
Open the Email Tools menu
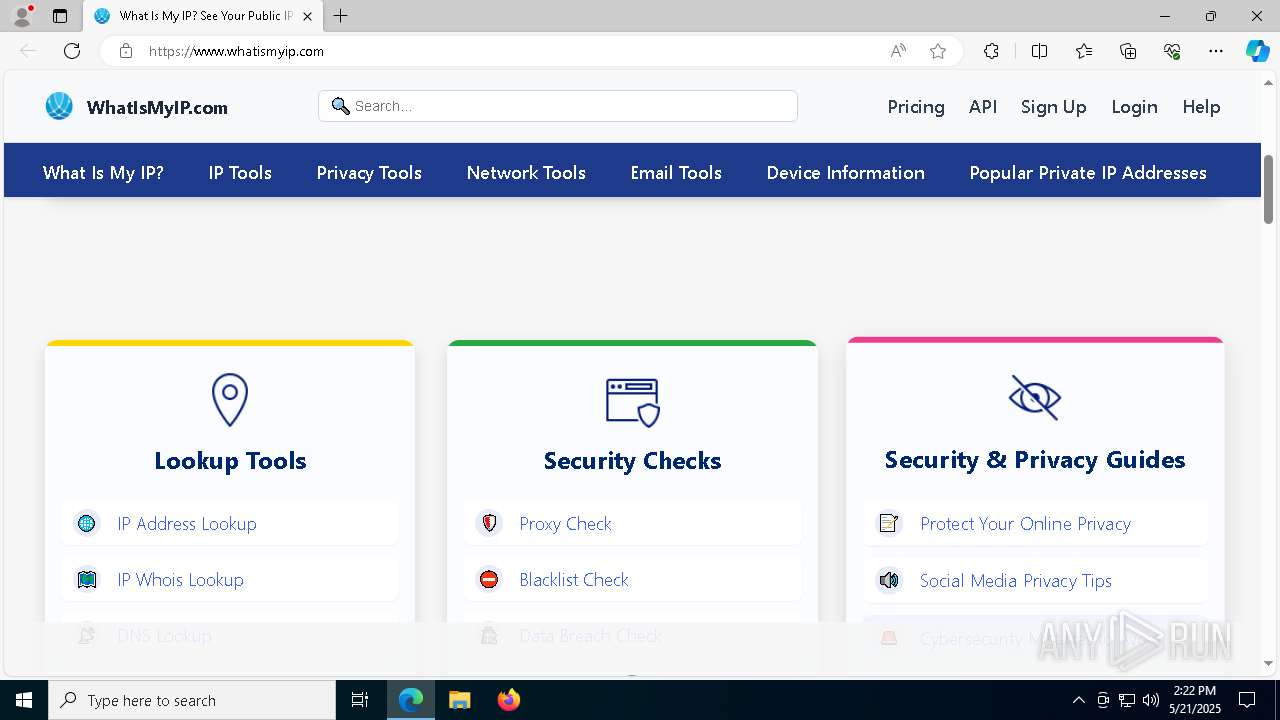676,173
